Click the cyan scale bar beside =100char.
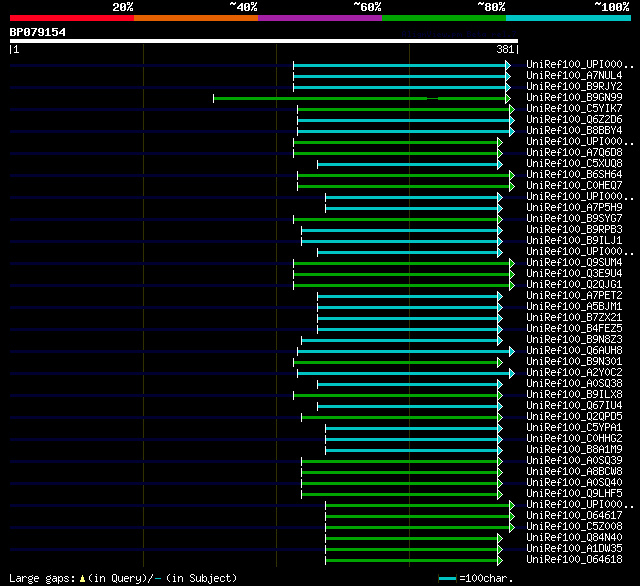The height and width of the screenshot is (586, 640). pyautogui.click(x=447, y=579)
